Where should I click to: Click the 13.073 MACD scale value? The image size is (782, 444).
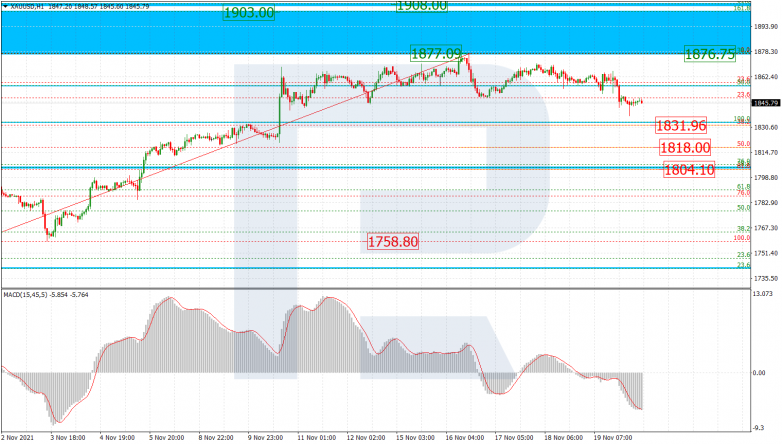coord(763,294)
